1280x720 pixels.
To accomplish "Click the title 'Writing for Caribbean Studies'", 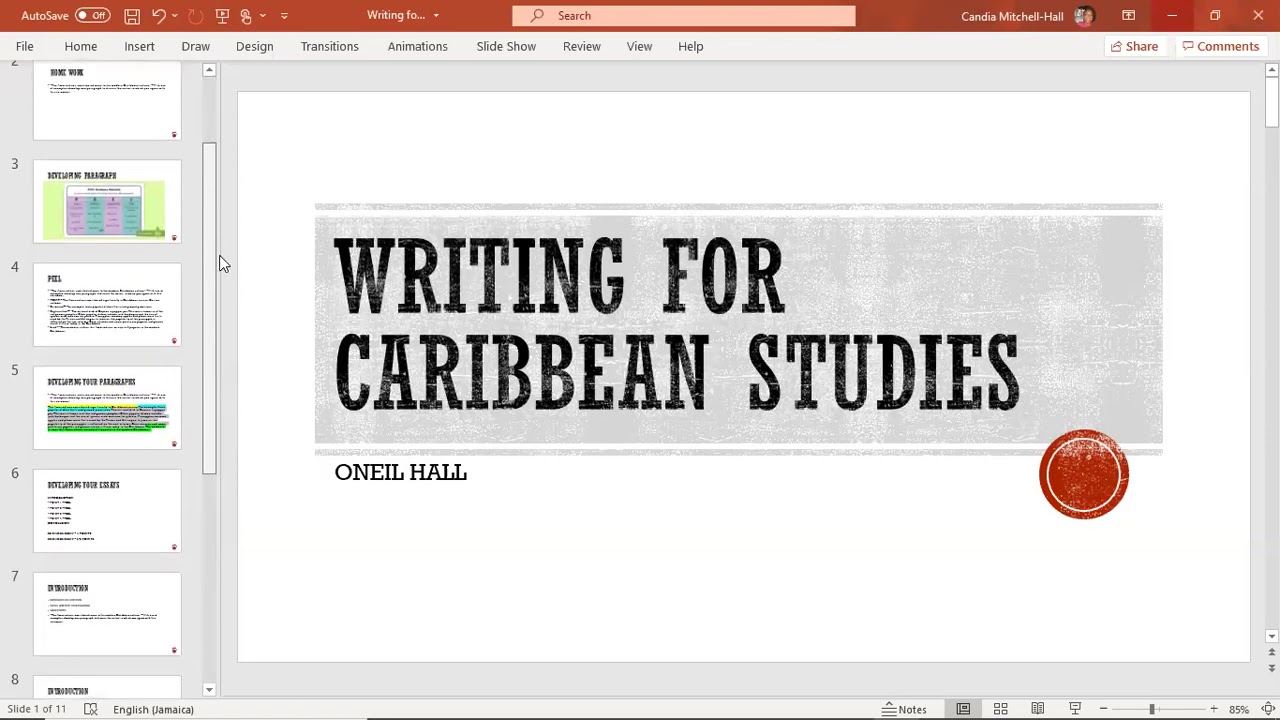I will coord(677,325).
